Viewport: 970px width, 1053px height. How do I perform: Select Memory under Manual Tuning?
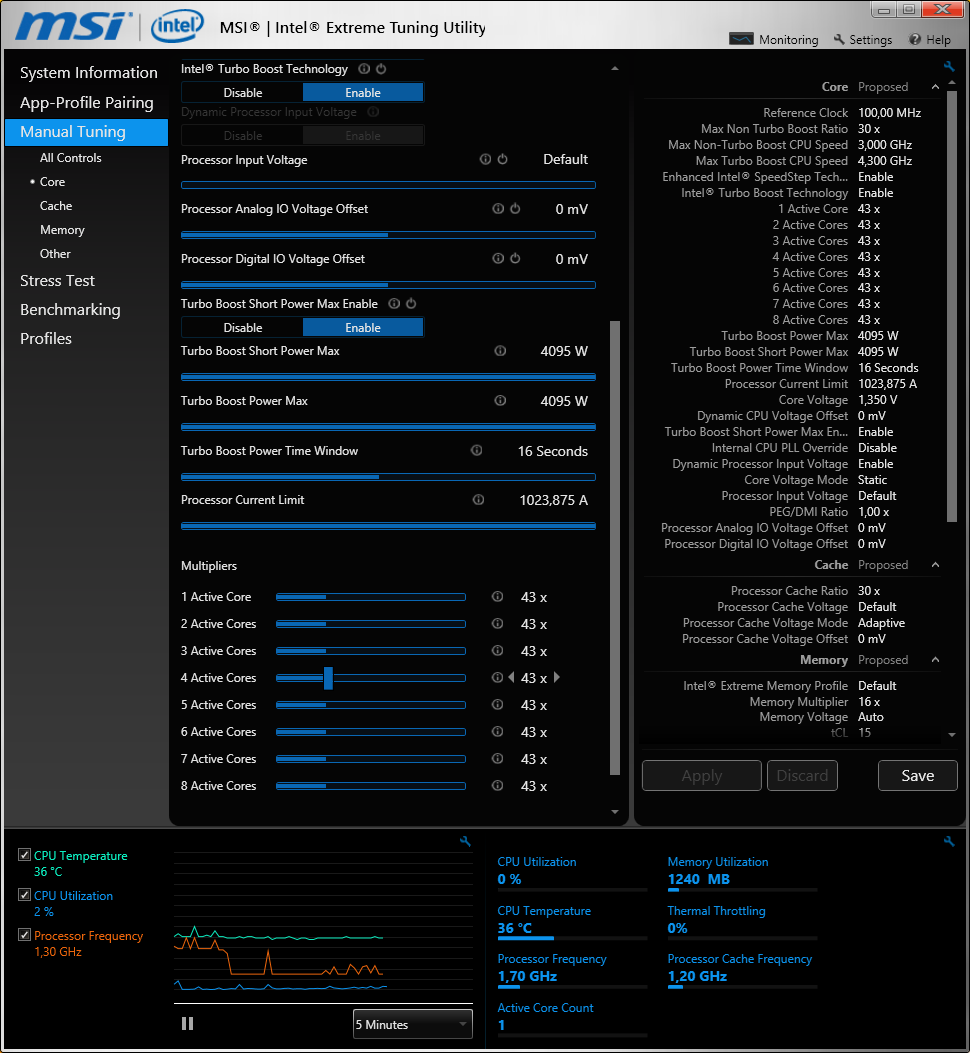62,230
